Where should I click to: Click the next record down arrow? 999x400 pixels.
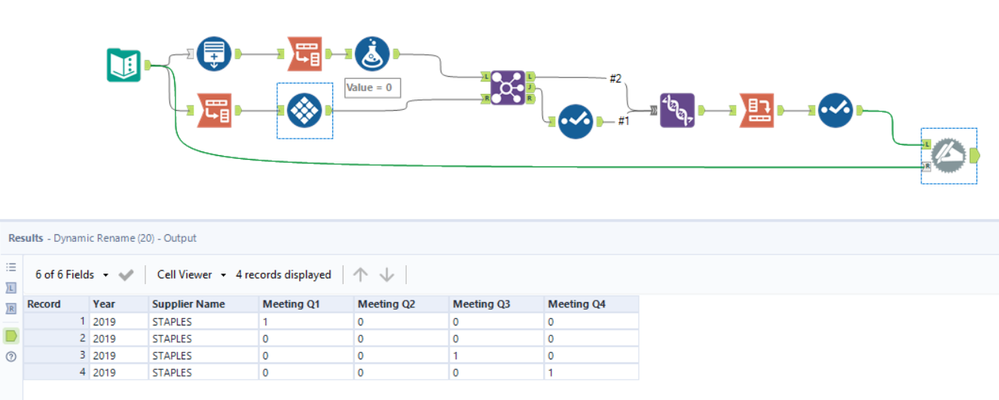click(387, 274)
